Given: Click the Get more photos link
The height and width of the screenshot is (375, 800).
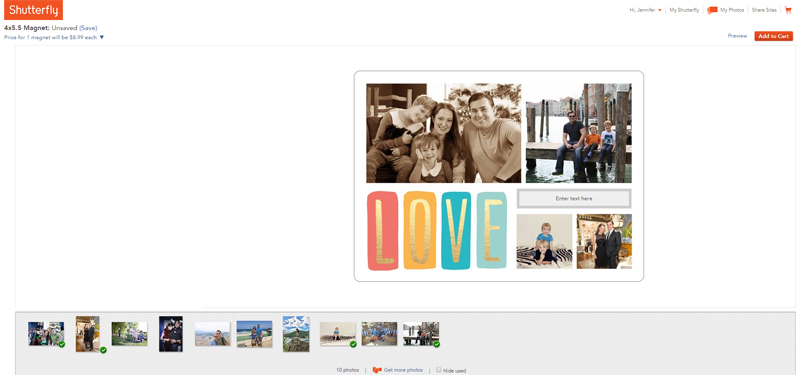Looking at the screenshot, I should 403,370.
